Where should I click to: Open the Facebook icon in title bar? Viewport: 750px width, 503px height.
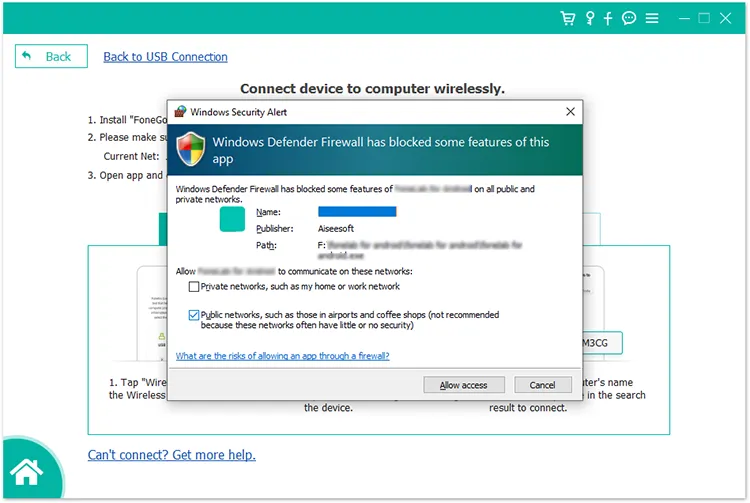[x=608, y=19]
